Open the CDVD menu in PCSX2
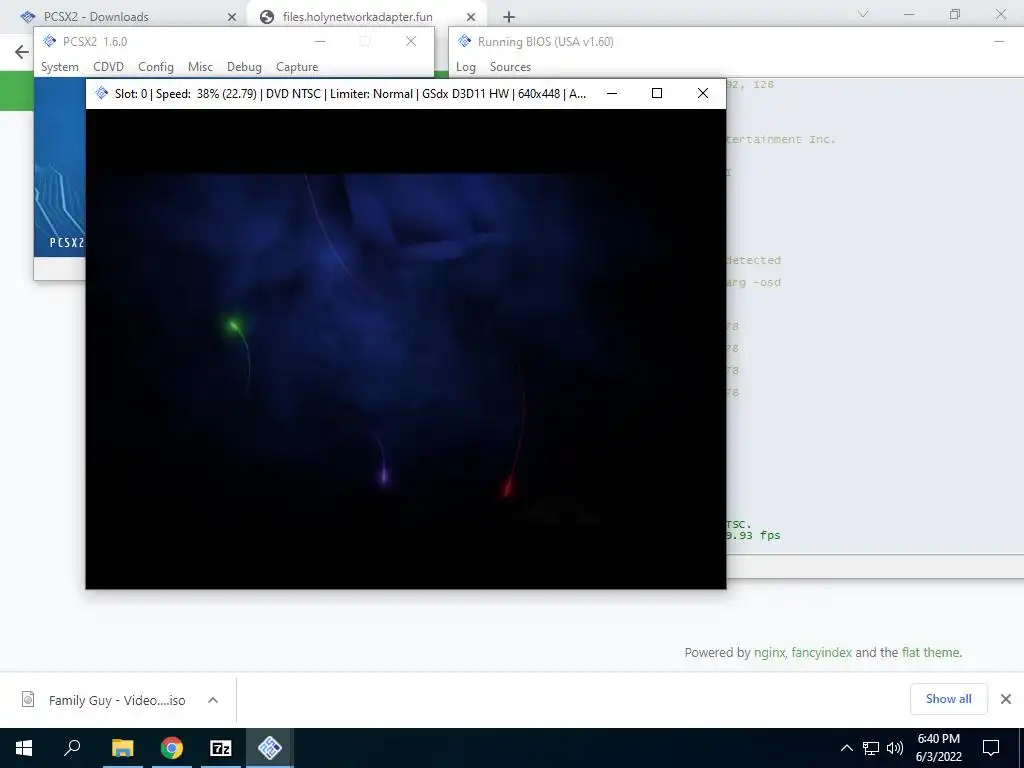 (x=108, y=67)
